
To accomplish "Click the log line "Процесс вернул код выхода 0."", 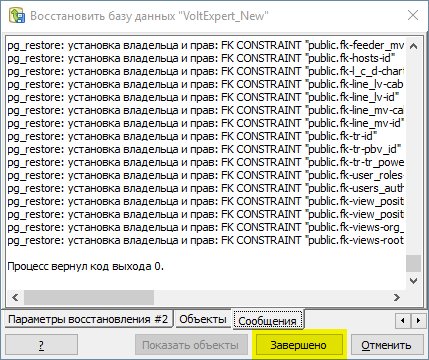I will pyautogui.click(x=86, y=266).
